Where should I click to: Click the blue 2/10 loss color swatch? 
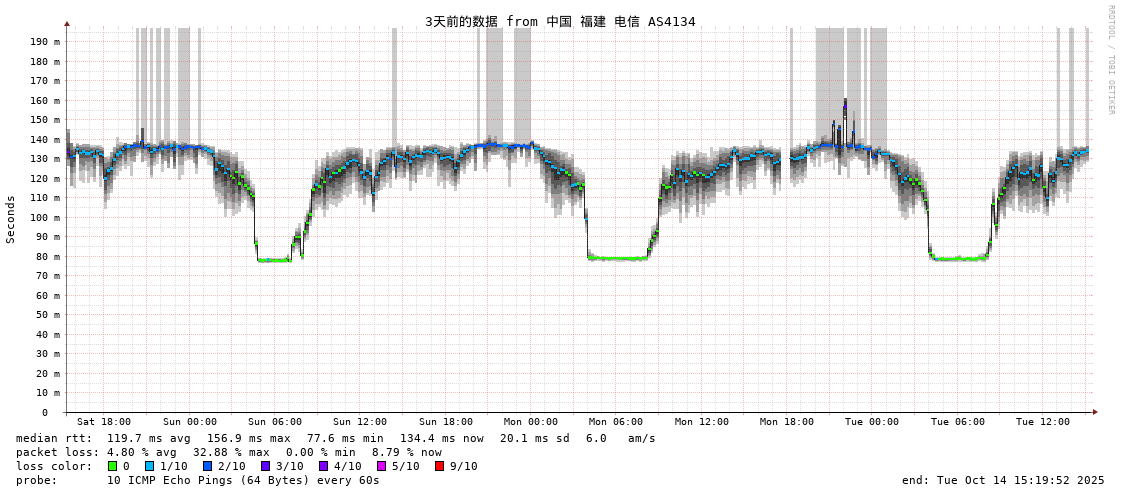click(208, 466)
